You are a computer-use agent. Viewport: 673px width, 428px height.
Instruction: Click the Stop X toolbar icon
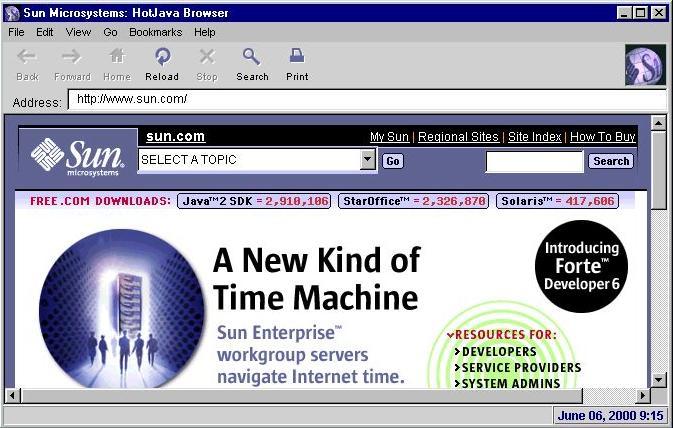click(207, 56)
